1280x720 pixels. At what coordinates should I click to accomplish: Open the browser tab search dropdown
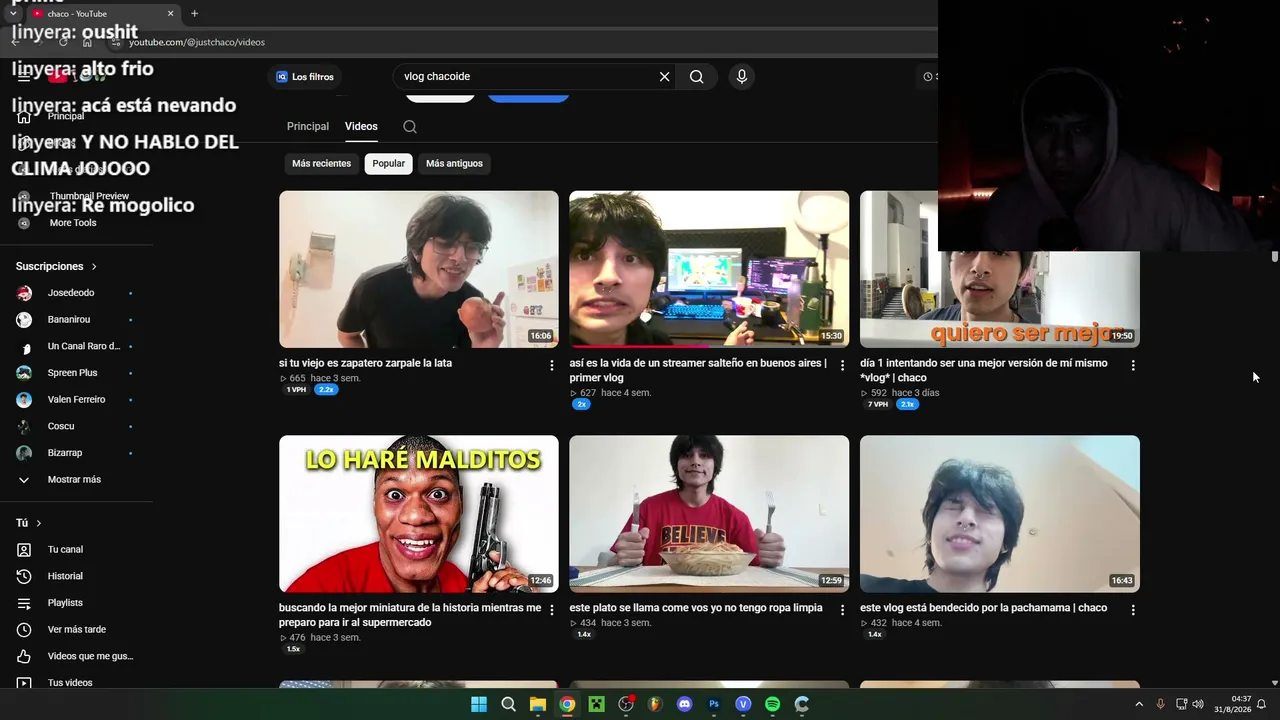pyautogui.click(x=13, y=14)
